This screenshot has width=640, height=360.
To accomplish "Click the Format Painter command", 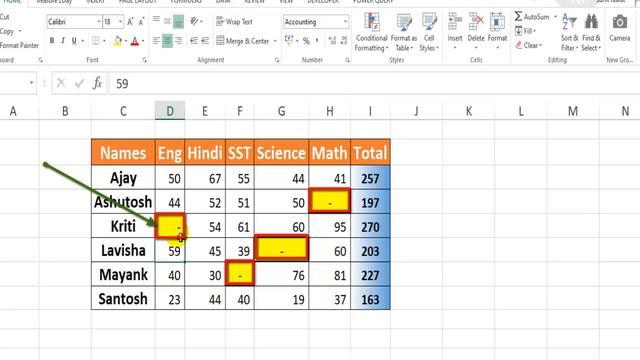I will [20, 45].
